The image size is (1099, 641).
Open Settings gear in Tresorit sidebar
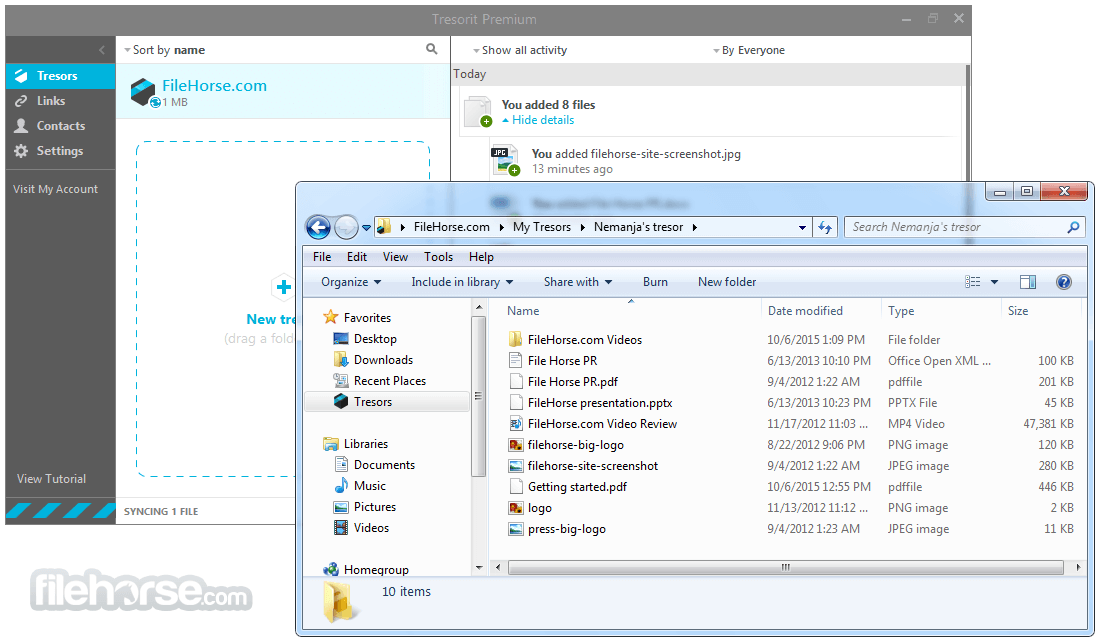point(22,151)
